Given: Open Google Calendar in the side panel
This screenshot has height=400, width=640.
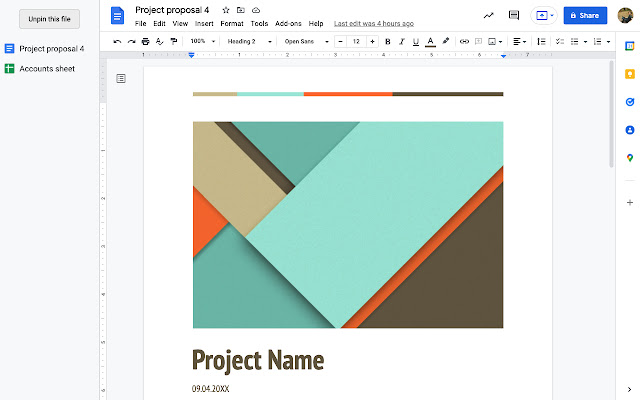Looking at the screenshot, I should click(630, 46).
